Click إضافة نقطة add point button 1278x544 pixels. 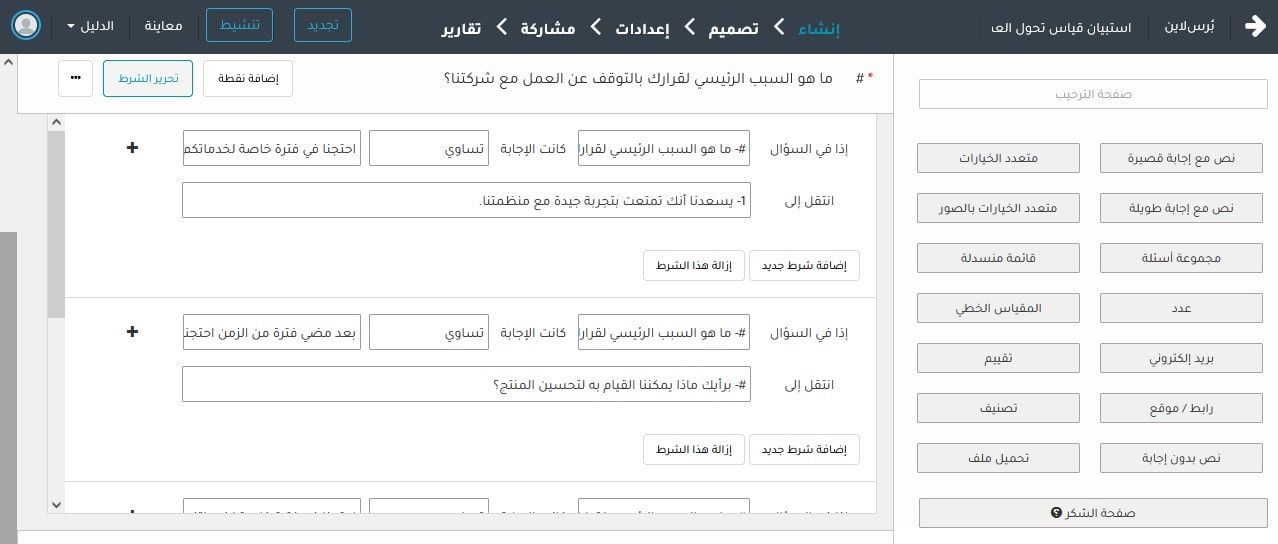point(248,78)
